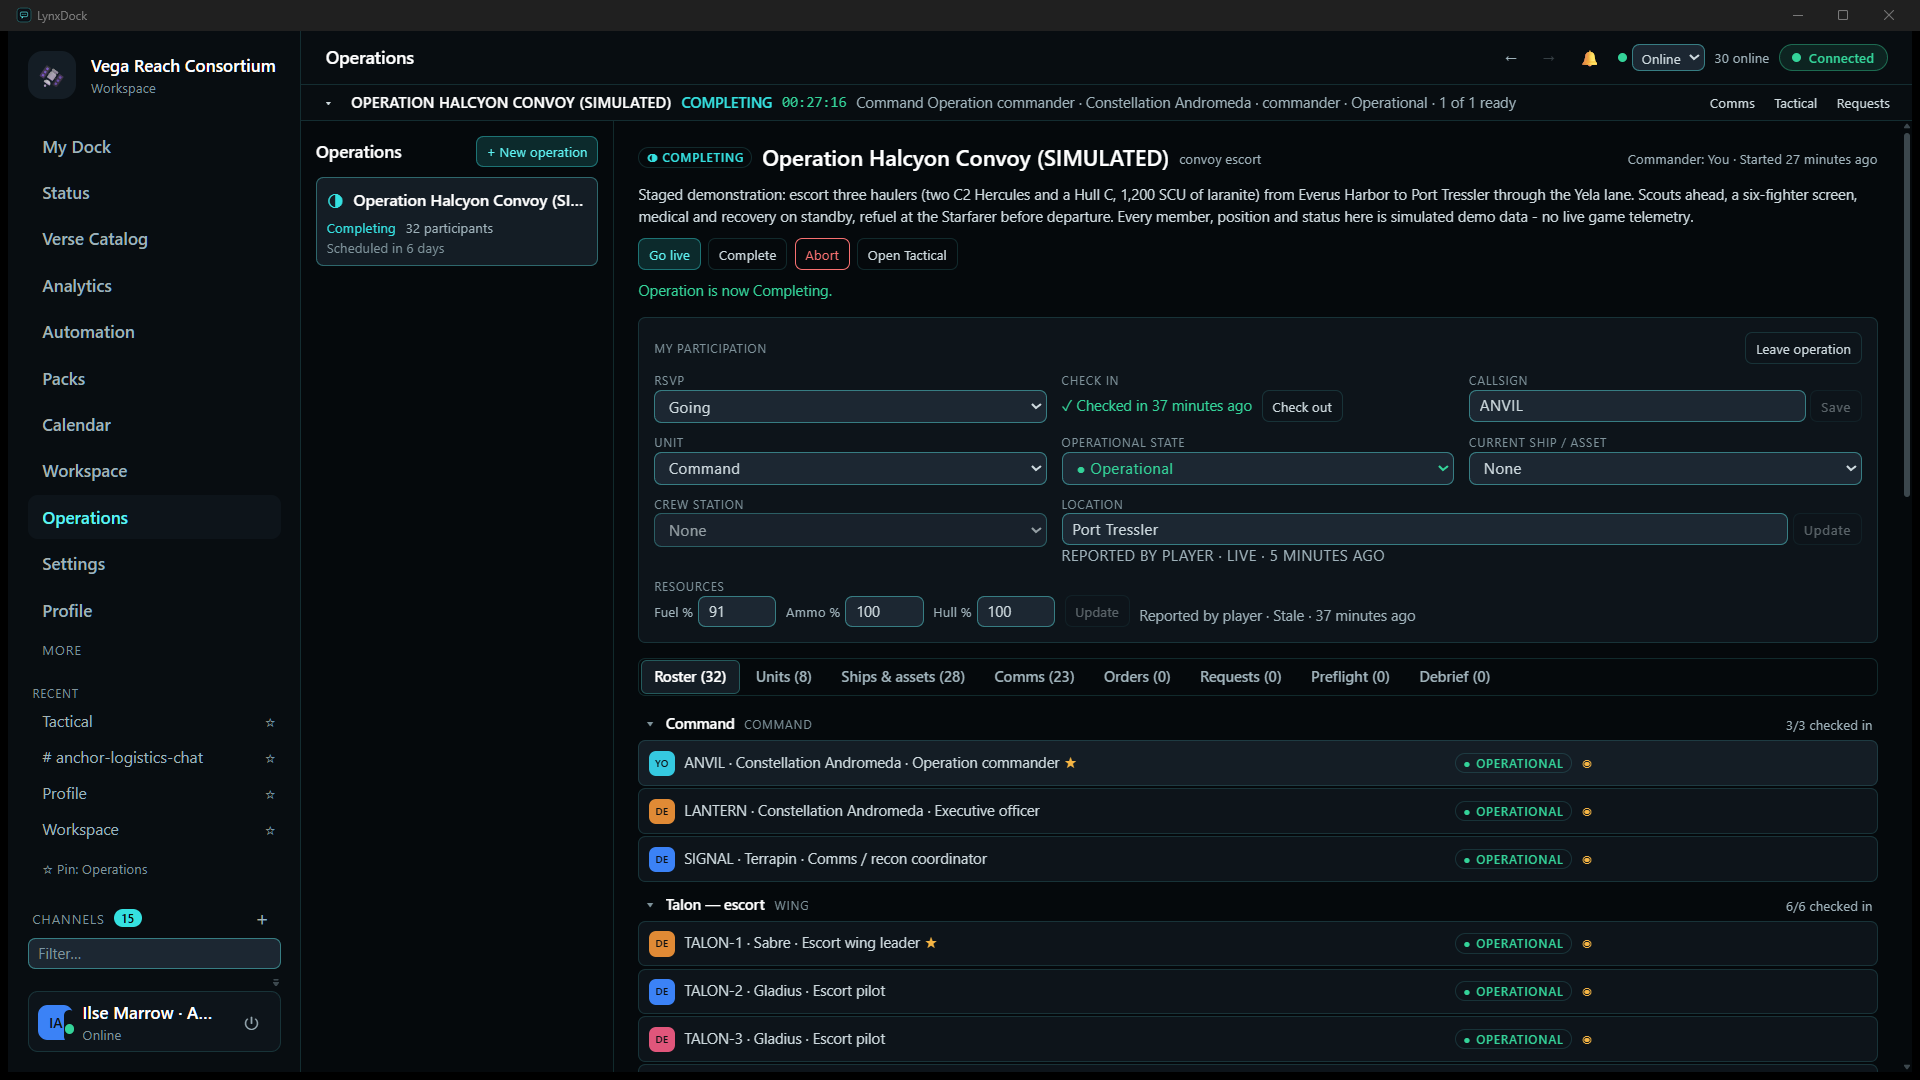
Task: Click the main panel vertical scrollbar
Action: click(1907, 316)
